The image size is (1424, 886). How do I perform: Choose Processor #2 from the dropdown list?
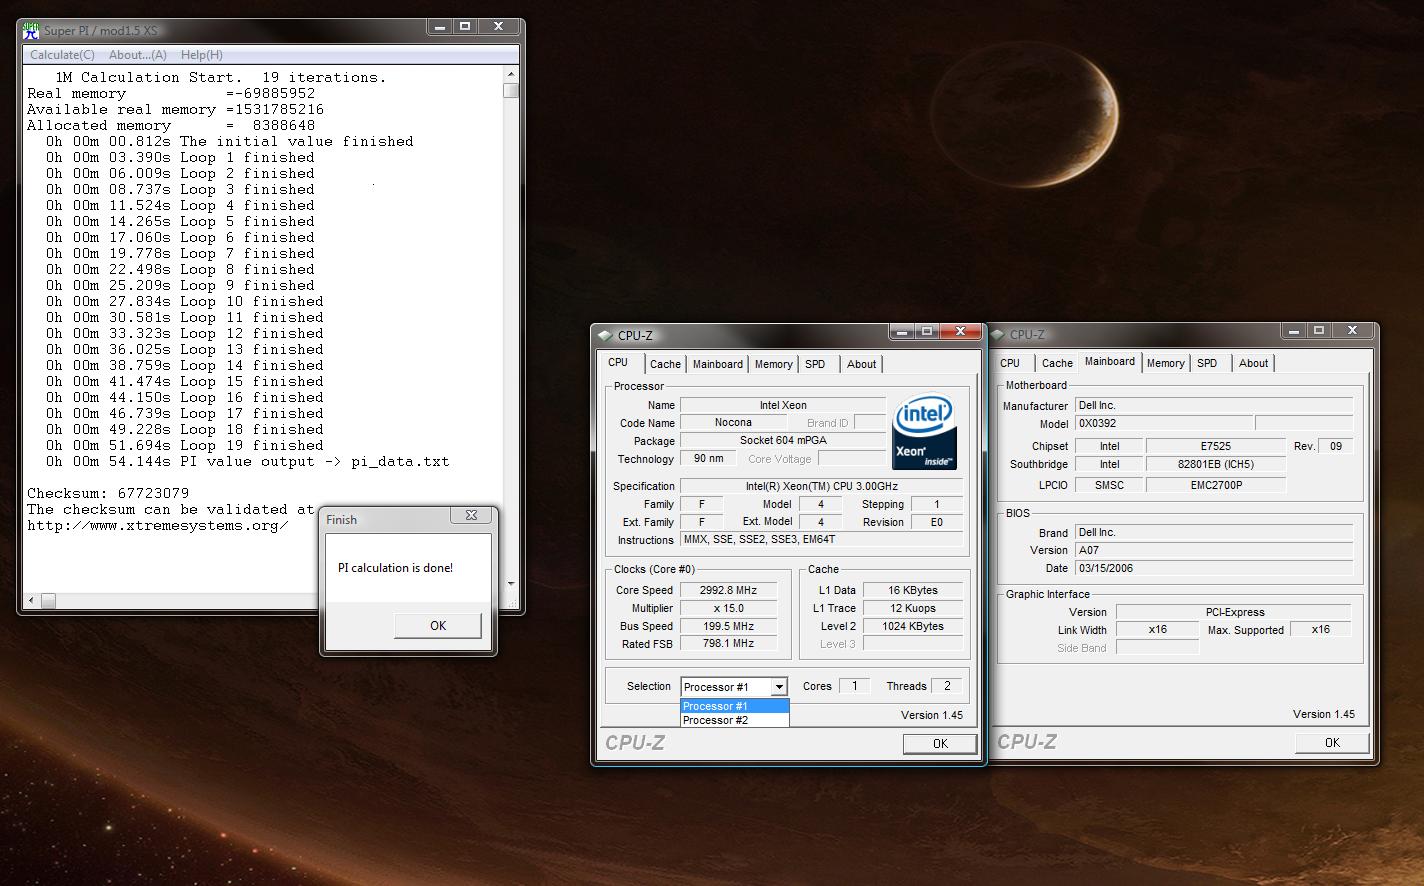[x=735, y=720]
